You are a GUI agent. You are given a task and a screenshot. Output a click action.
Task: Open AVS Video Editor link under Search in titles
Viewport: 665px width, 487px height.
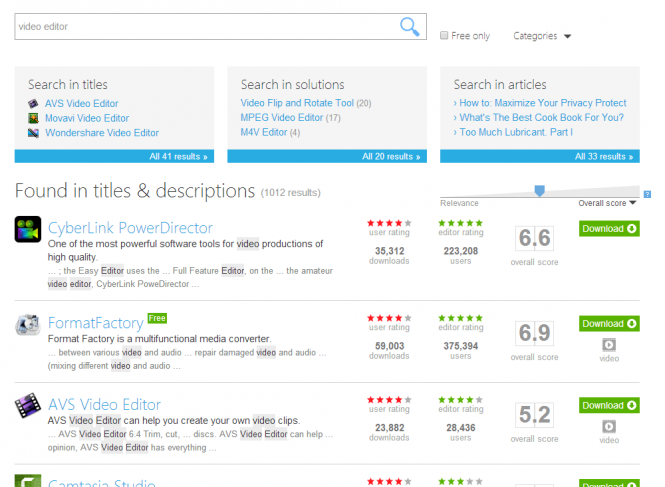coord(82,104)
